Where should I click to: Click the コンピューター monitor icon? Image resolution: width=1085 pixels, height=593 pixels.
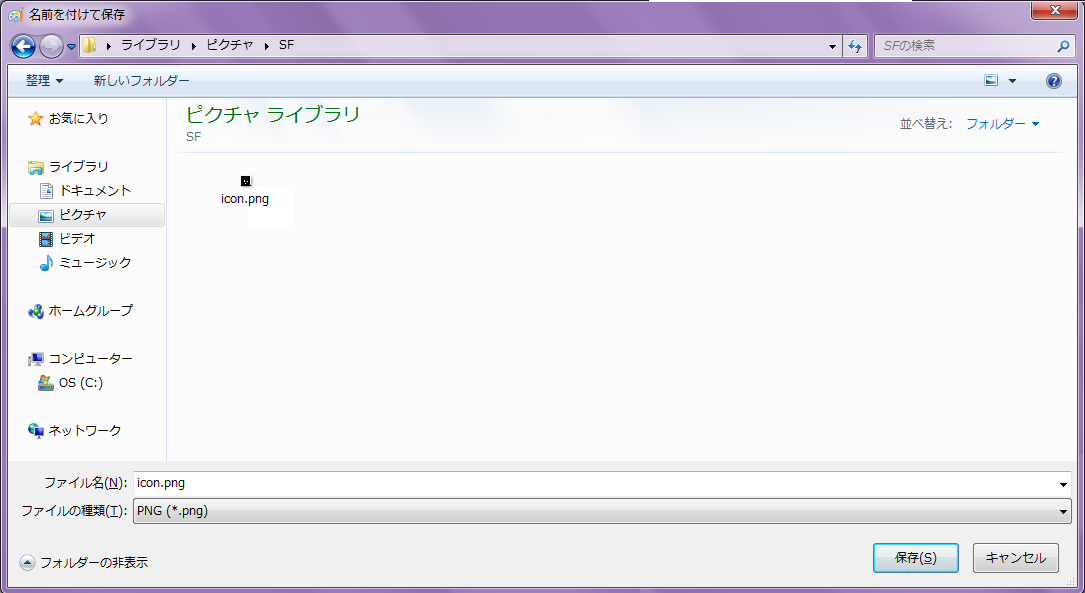coord(35,359)
